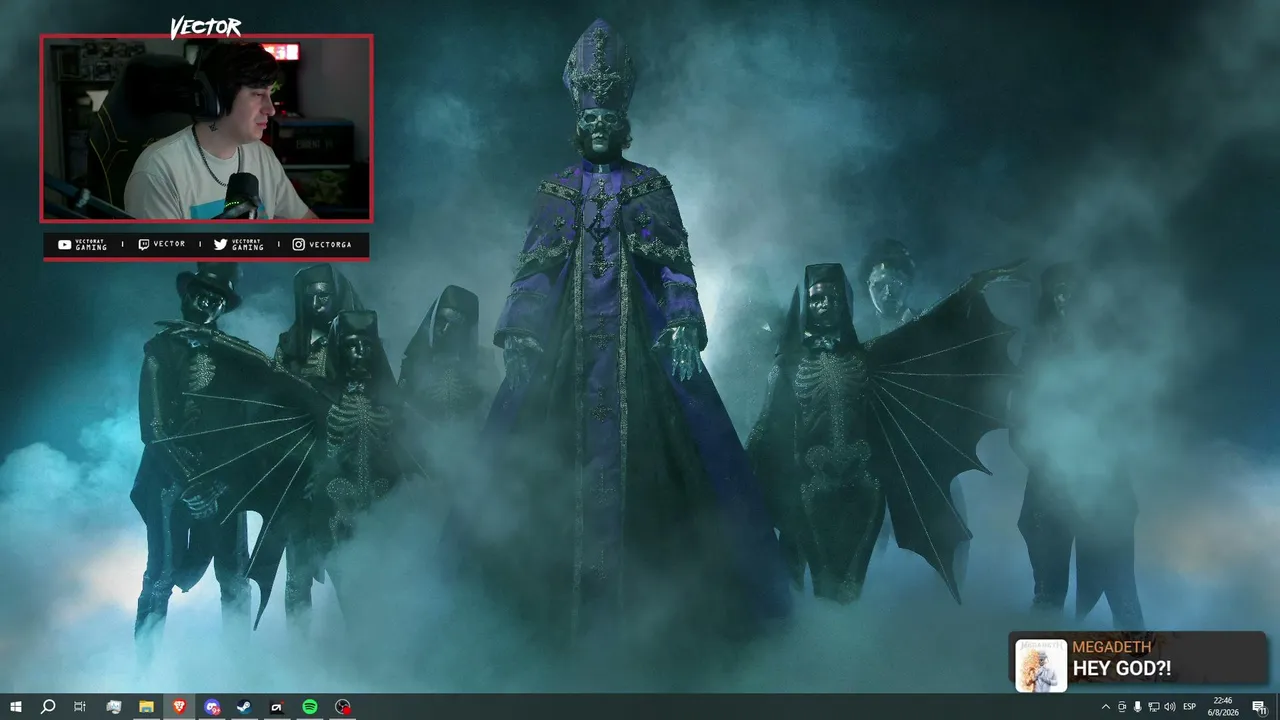Open taskbar search magnifier
The image size is (1280, 720).
pos(47,707)
